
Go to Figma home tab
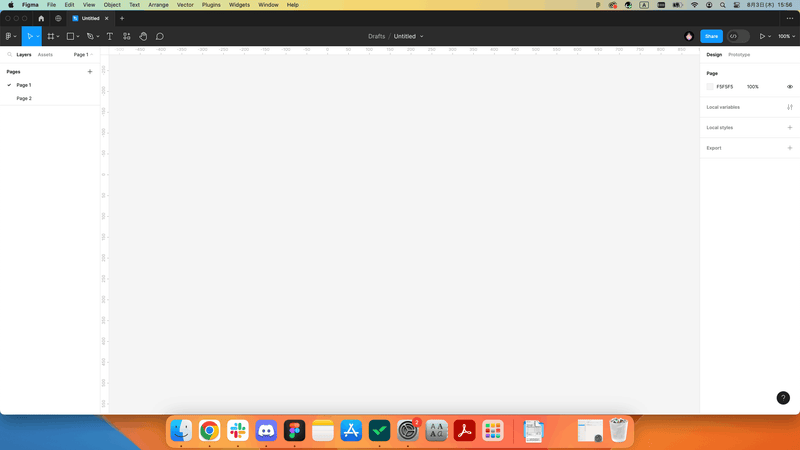41,18
